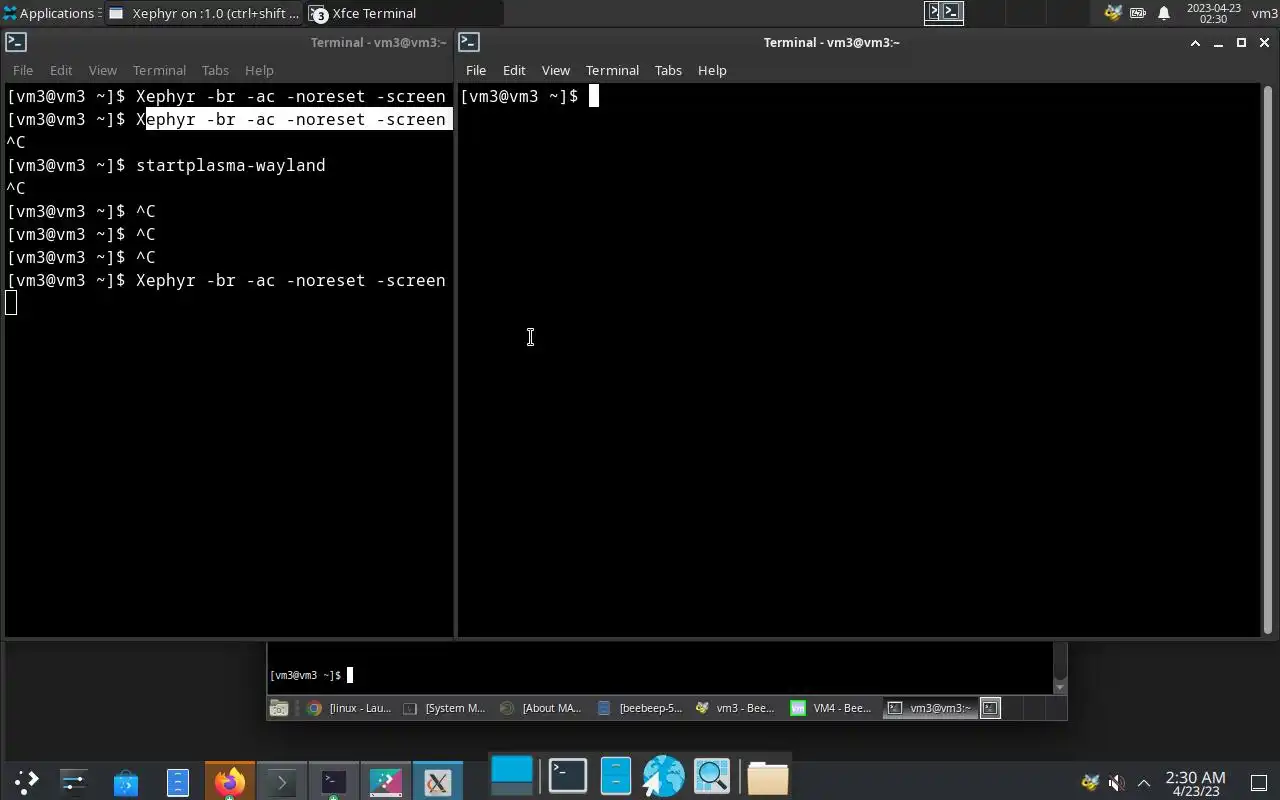Open Tabs menu in left terminal
The image size is (1280, 800).
pos(215,70)
